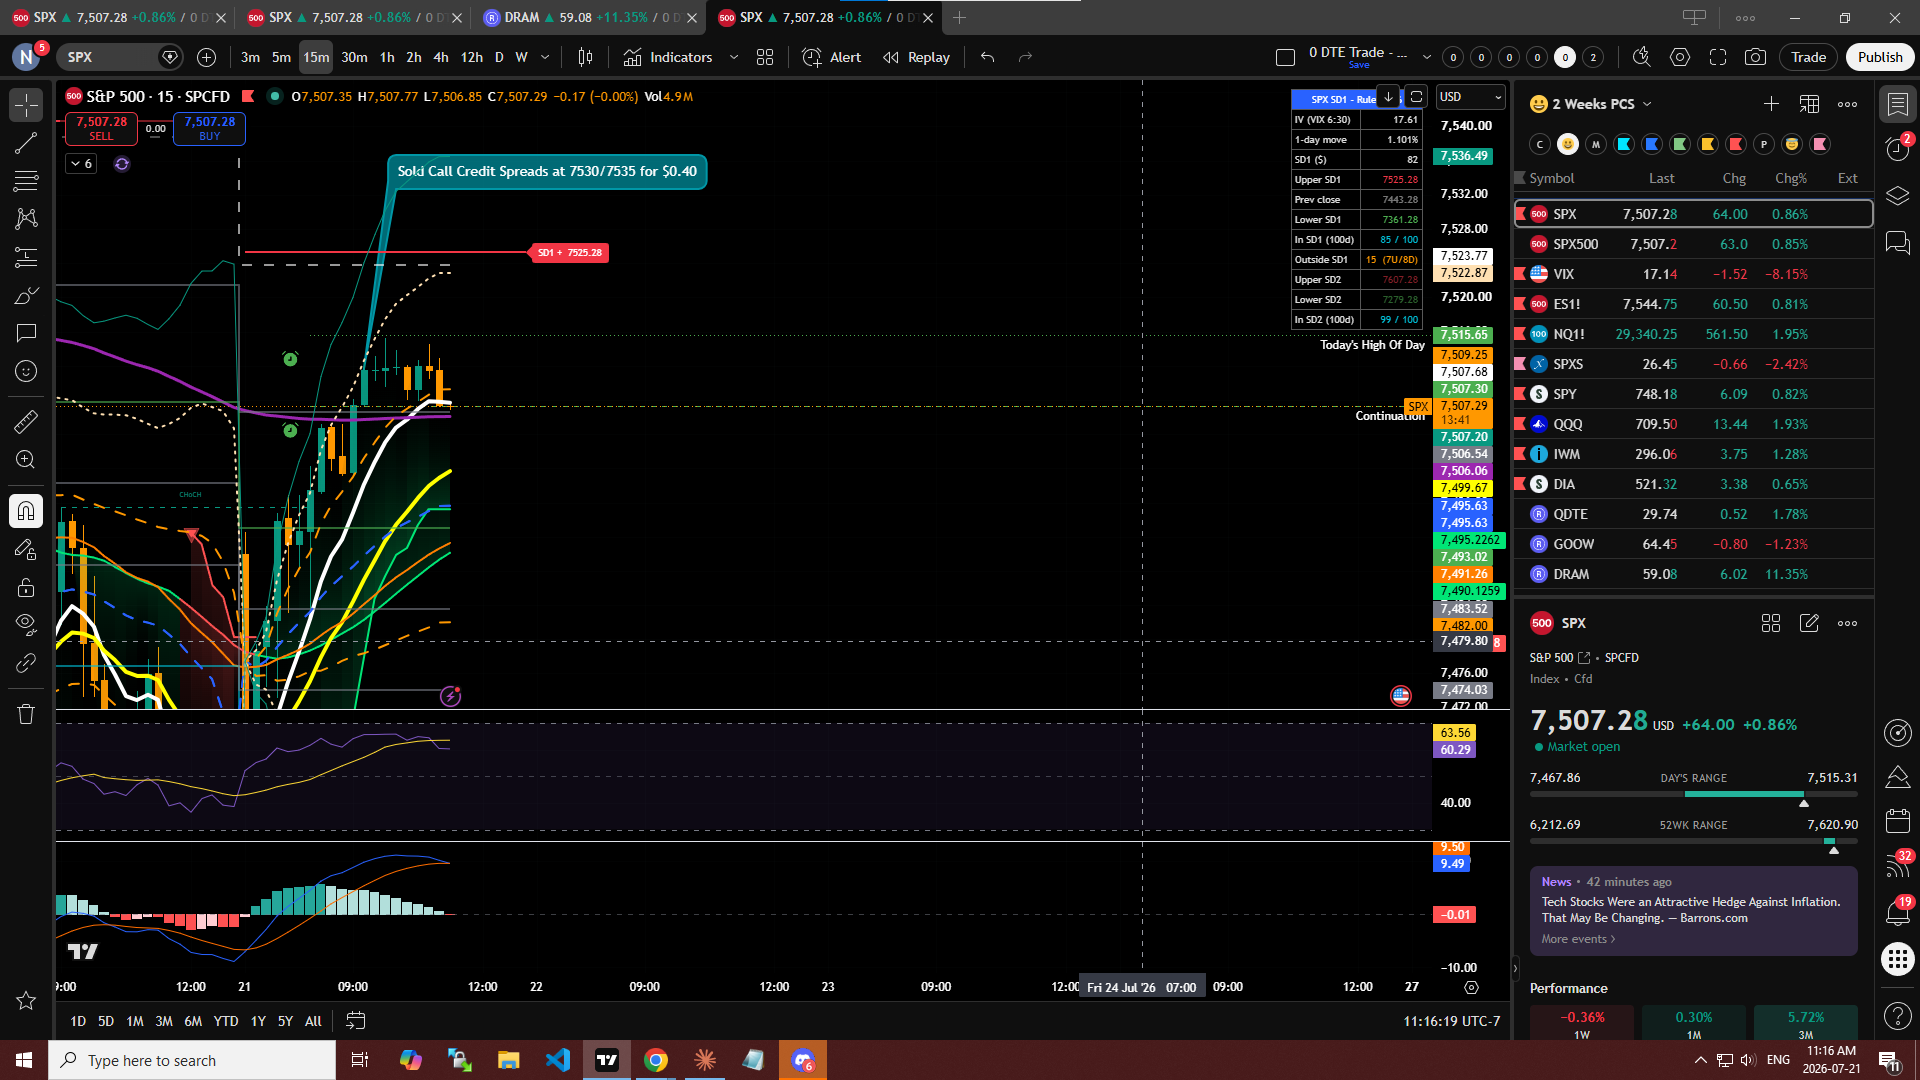Open the Trade panel button
The width and height of the screenshot is (1920, 1080).
click(1808, 57)
